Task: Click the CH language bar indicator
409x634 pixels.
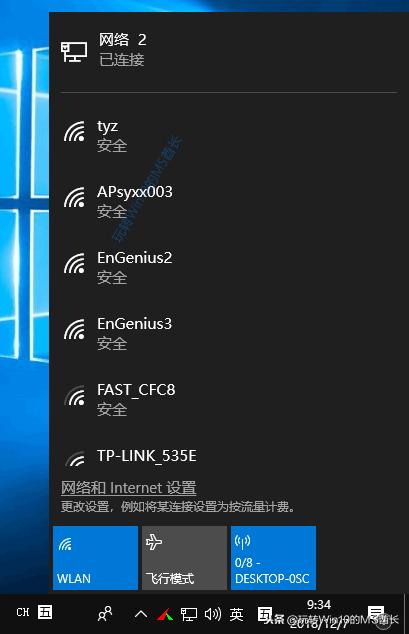Action: [x=23, y=612]
